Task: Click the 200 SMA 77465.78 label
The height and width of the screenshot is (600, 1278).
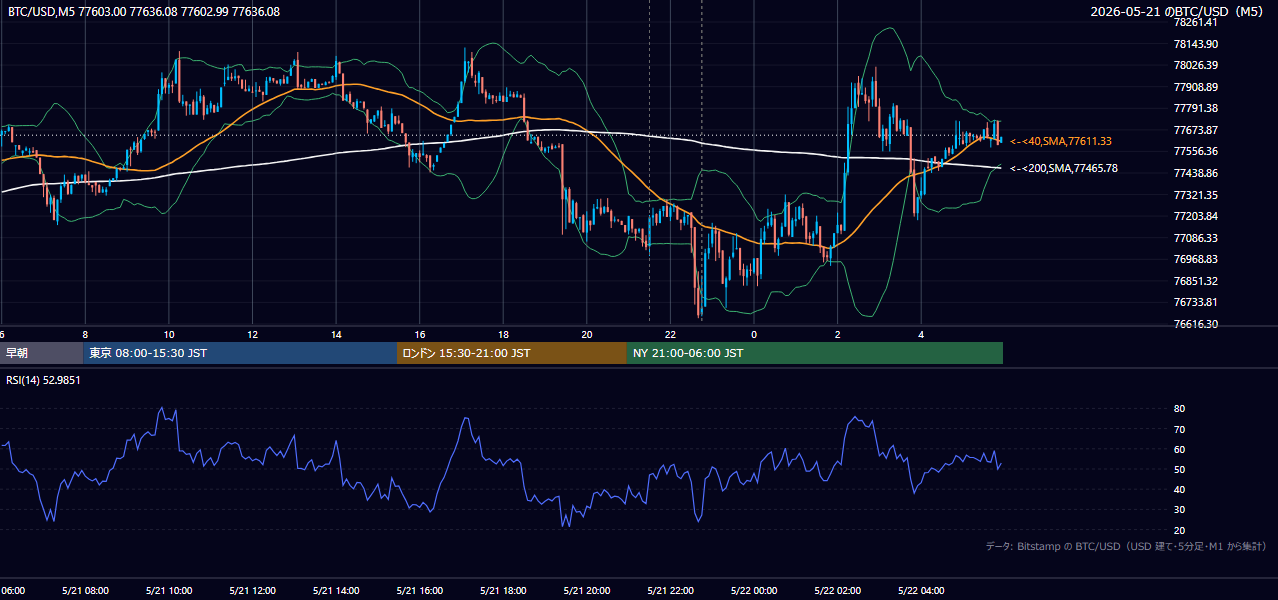Action: point(1064,168)
